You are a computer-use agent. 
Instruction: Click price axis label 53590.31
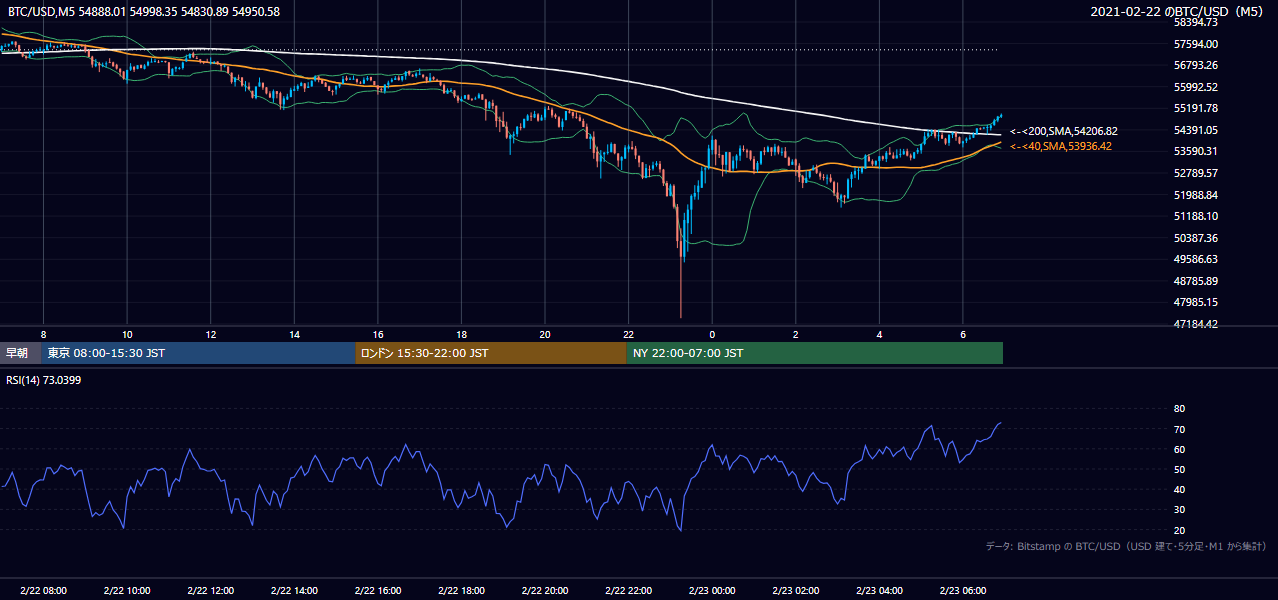click(1196, 151)
